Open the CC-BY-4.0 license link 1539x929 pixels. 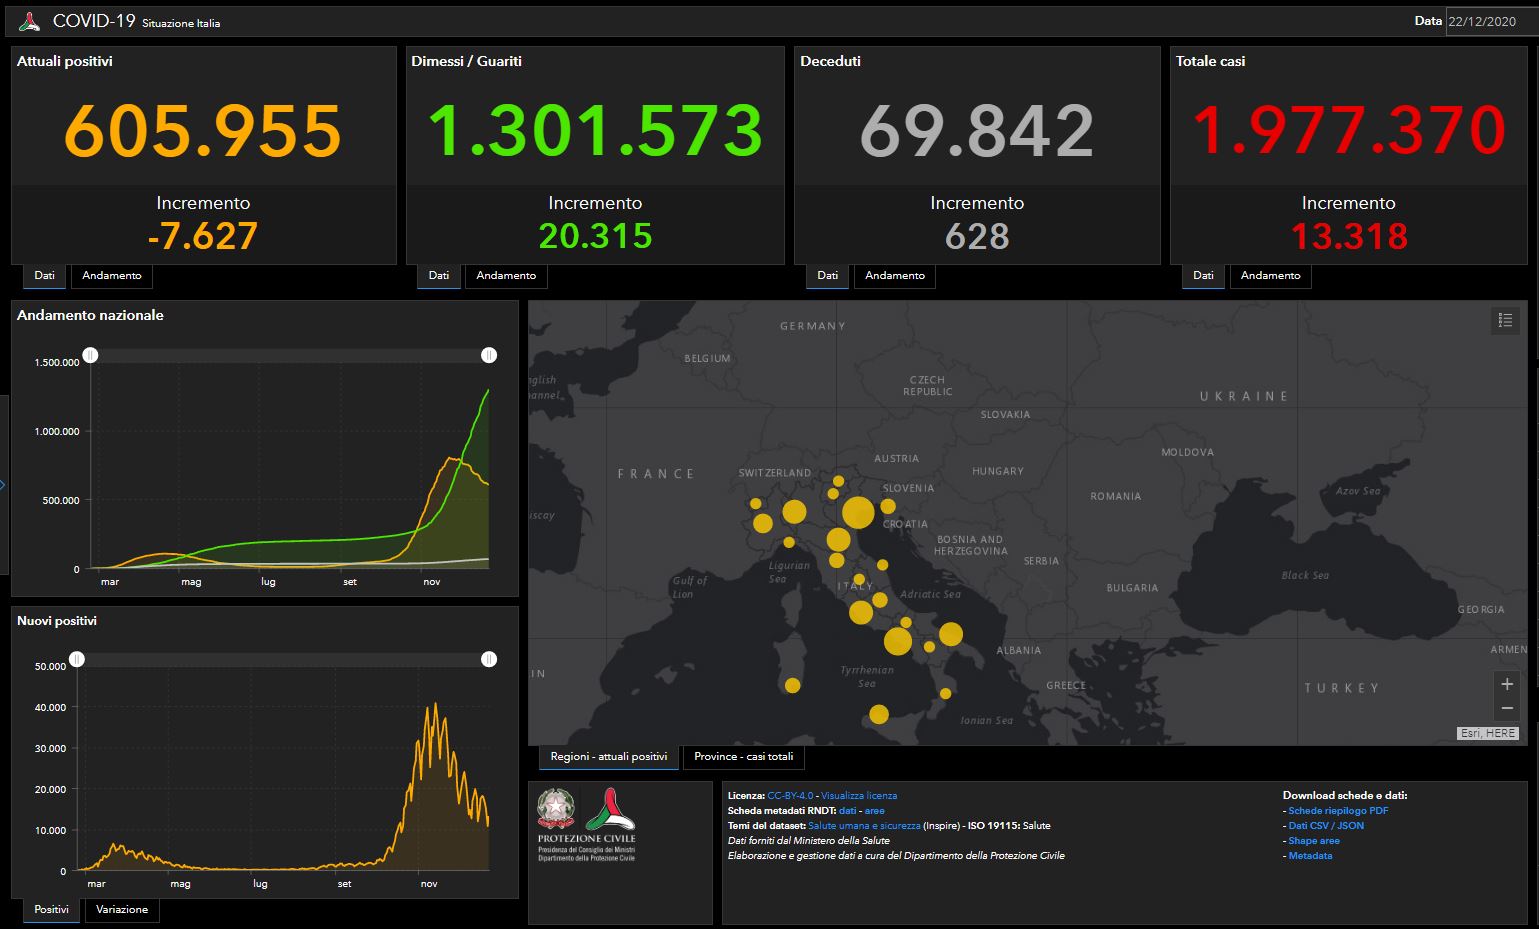pos(790,796)
